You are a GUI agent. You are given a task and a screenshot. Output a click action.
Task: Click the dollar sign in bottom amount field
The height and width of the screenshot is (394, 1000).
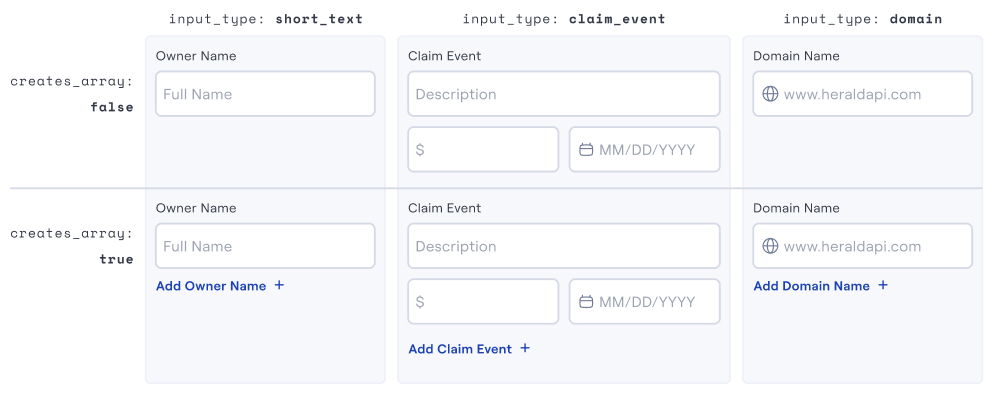pyautogui.click(x=420, y=302)
